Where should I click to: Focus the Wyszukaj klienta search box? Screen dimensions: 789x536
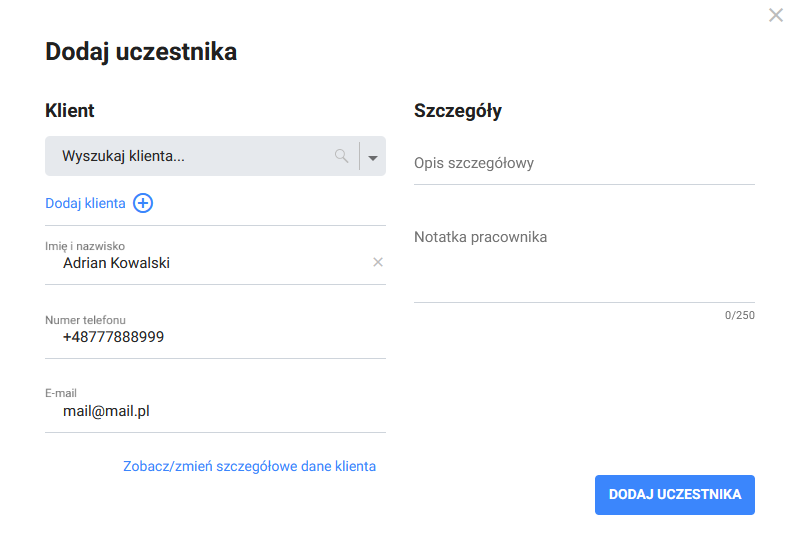[190, 156]
